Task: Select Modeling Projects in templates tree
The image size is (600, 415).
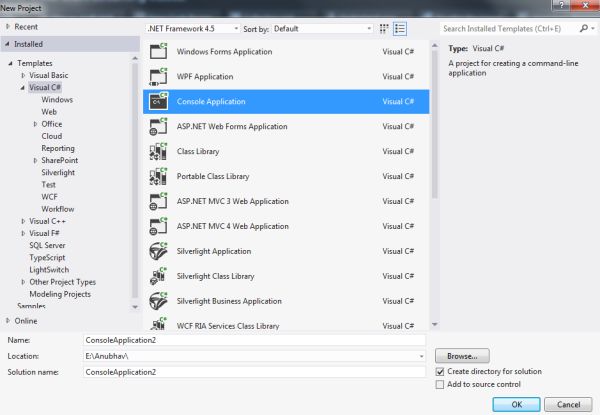Action: [x=60, y=294]
